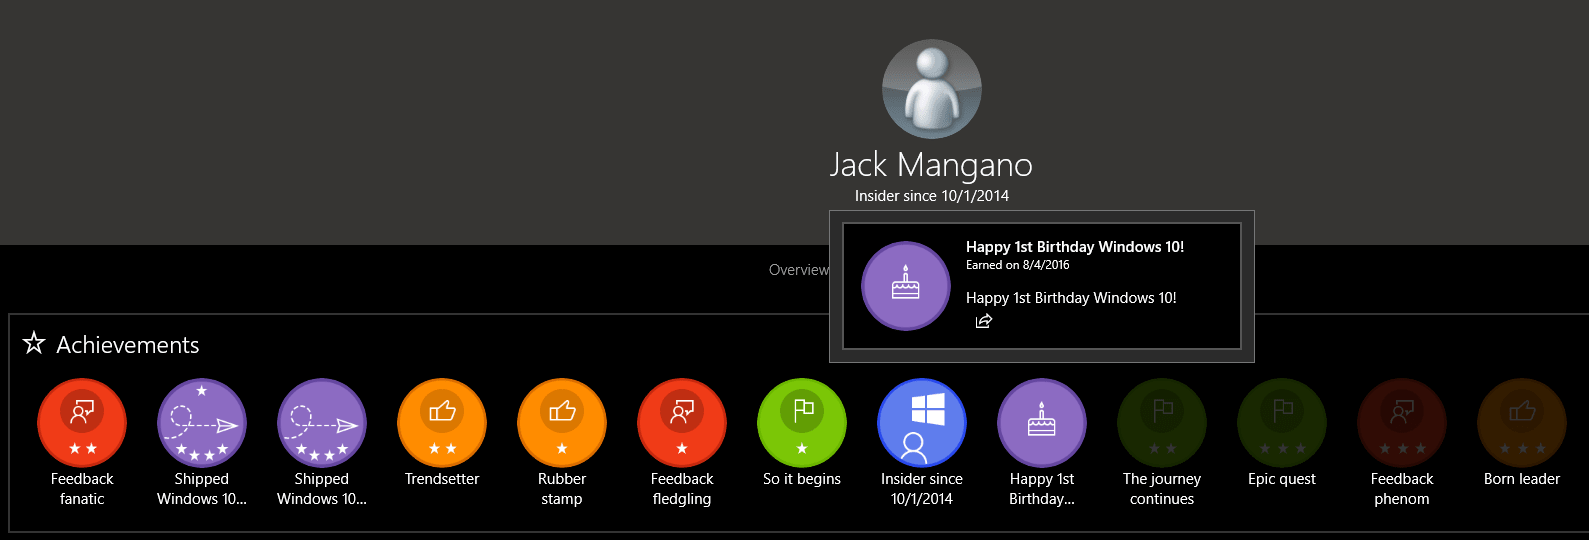The image size is (1589, 540).
Task: Click the Trendsetter thumbs-up badge
Action: click(x=442, y=423)
